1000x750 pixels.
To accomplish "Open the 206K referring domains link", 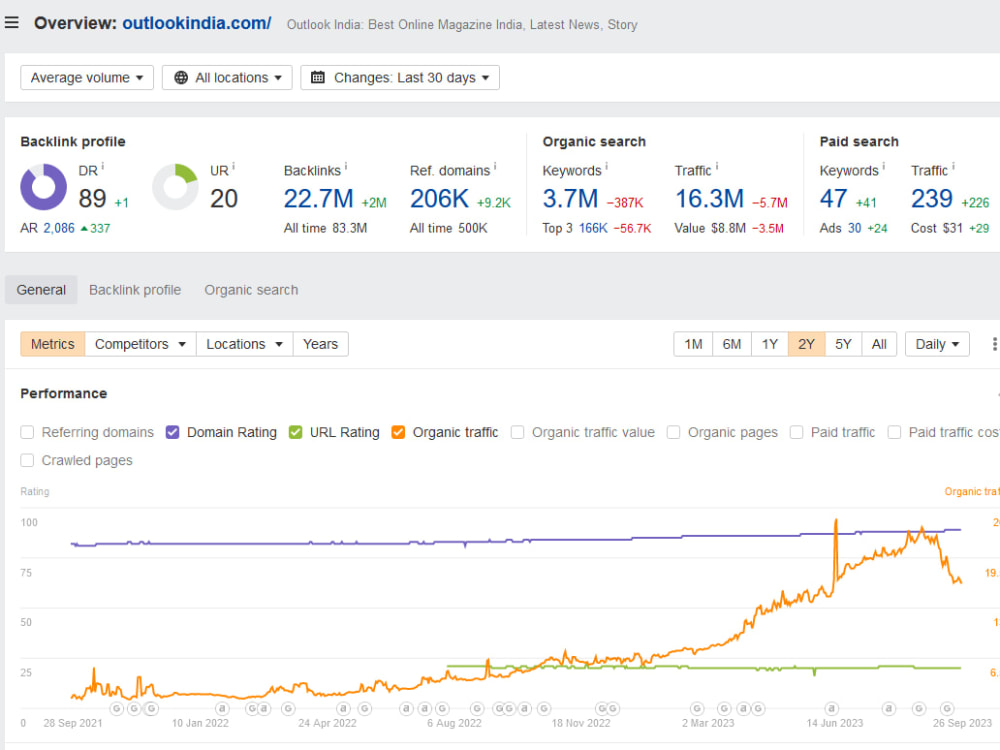I will (x=439, y=199).
